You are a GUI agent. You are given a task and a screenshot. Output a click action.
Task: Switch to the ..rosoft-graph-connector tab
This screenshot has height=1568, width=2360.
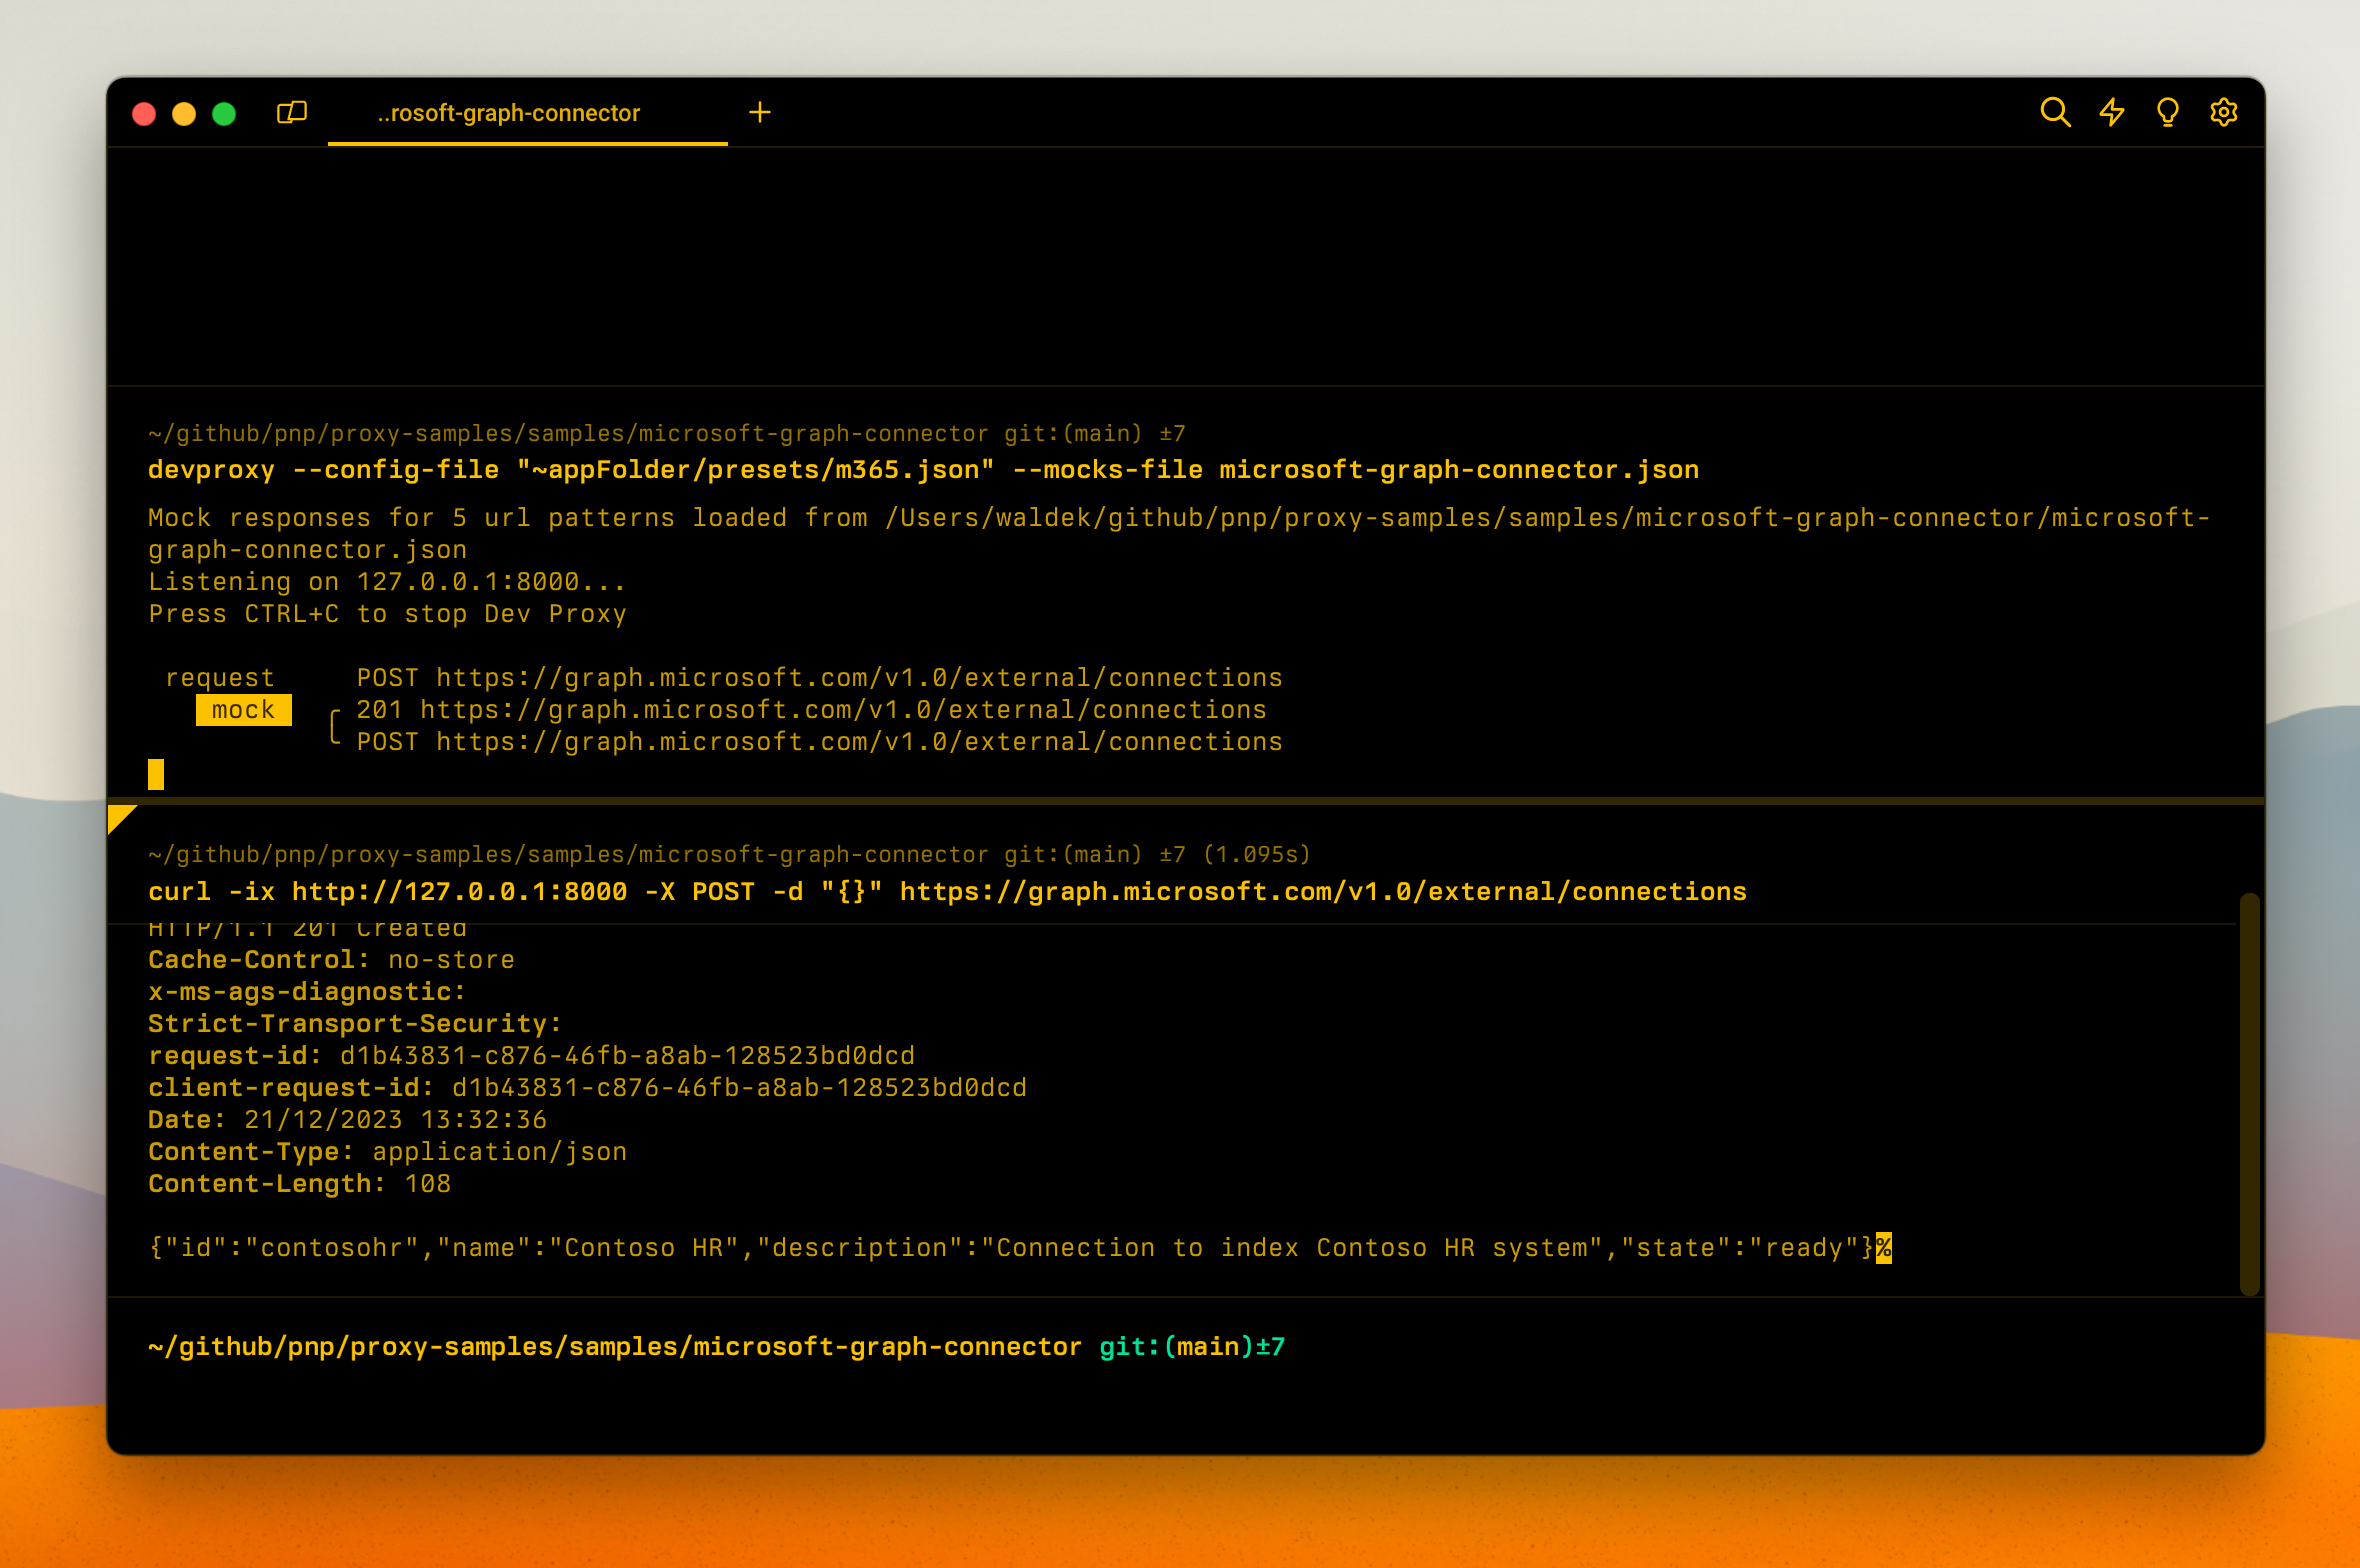(508, 113)
